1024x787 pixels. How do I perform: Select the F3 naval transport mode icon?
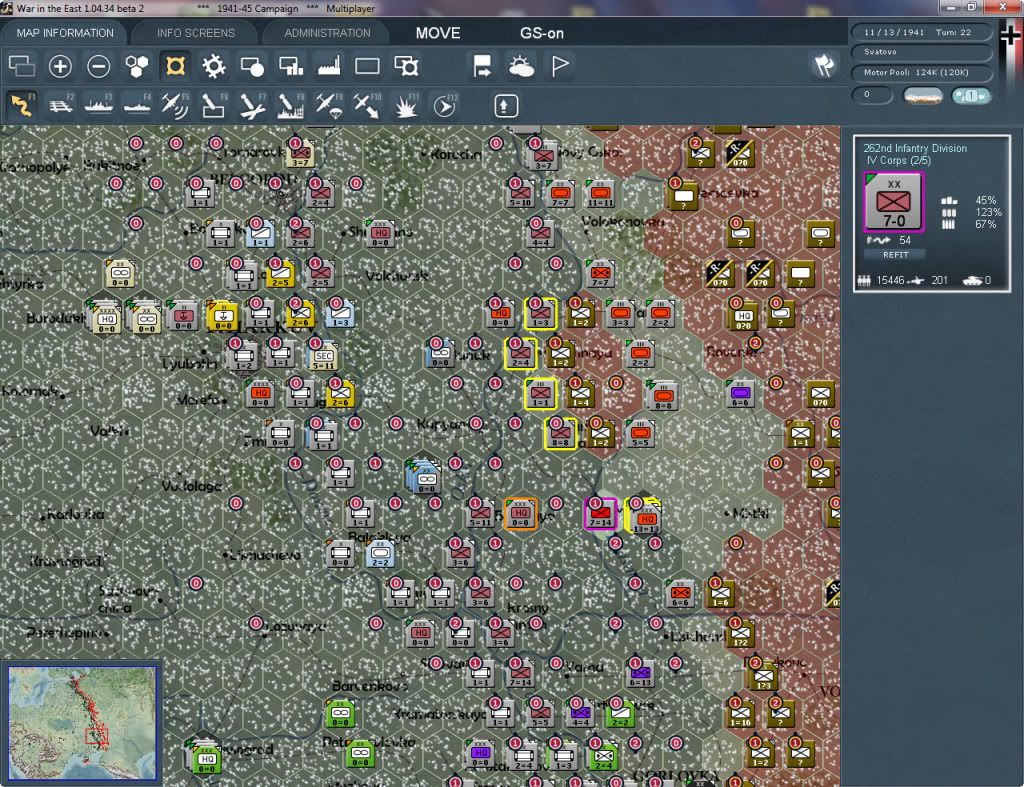click(x=99, y=105)
